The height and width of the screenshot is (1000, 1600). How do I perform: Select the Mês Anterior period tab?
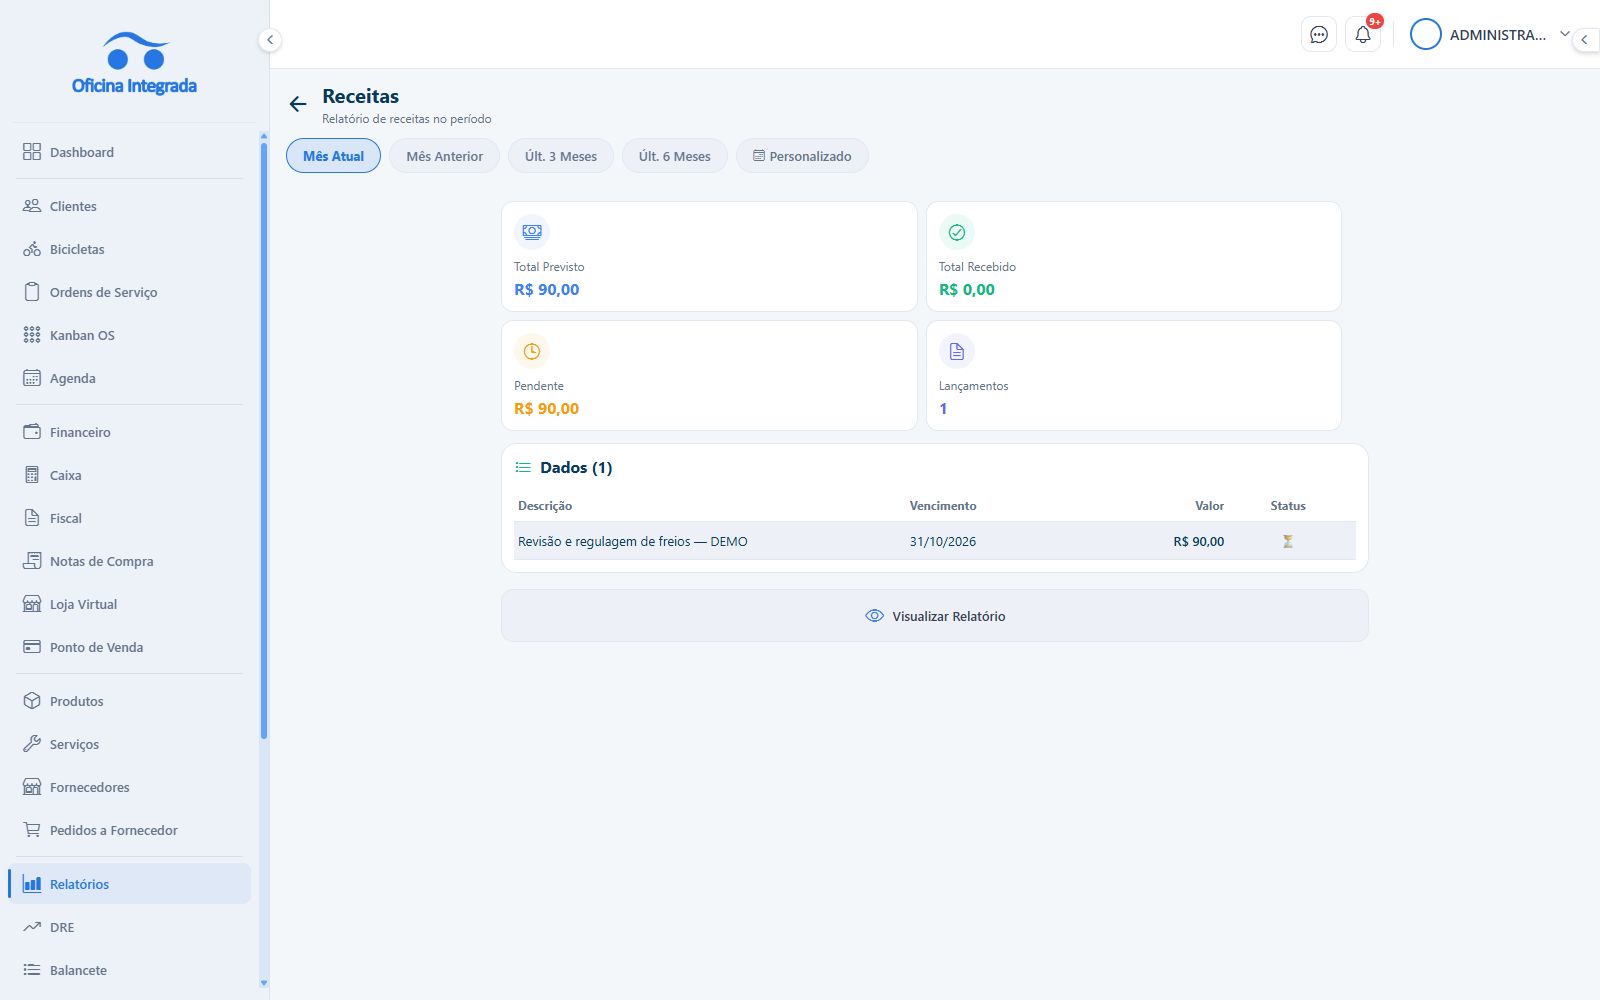pyautogui.click(x=444, y=156)
